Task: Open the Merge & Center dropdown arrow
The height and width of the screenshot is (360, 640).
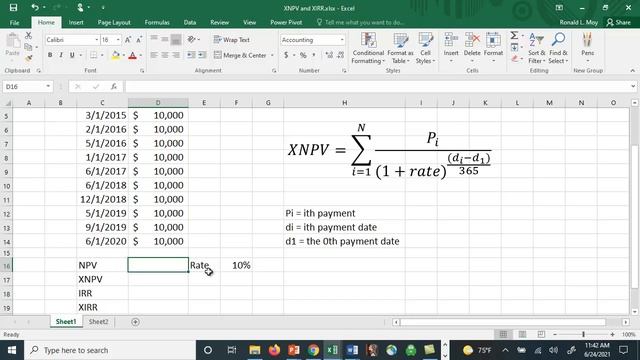Action: tap(272, 55)
